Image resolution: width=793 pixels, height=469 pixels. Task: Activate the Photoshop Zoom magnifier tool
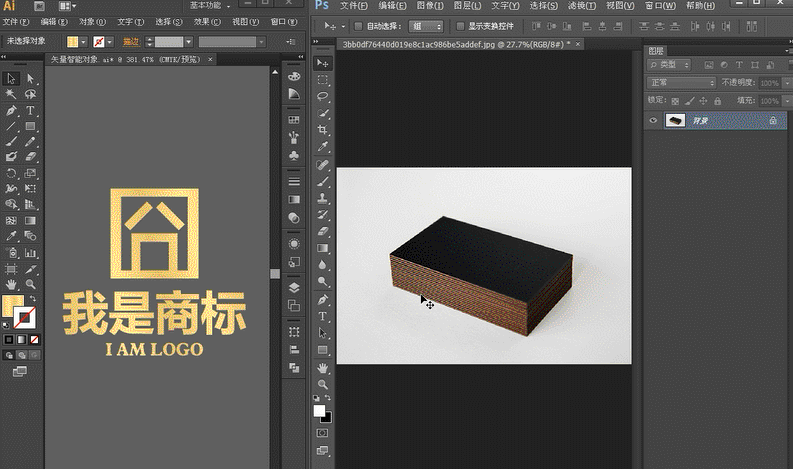[323, 383]
